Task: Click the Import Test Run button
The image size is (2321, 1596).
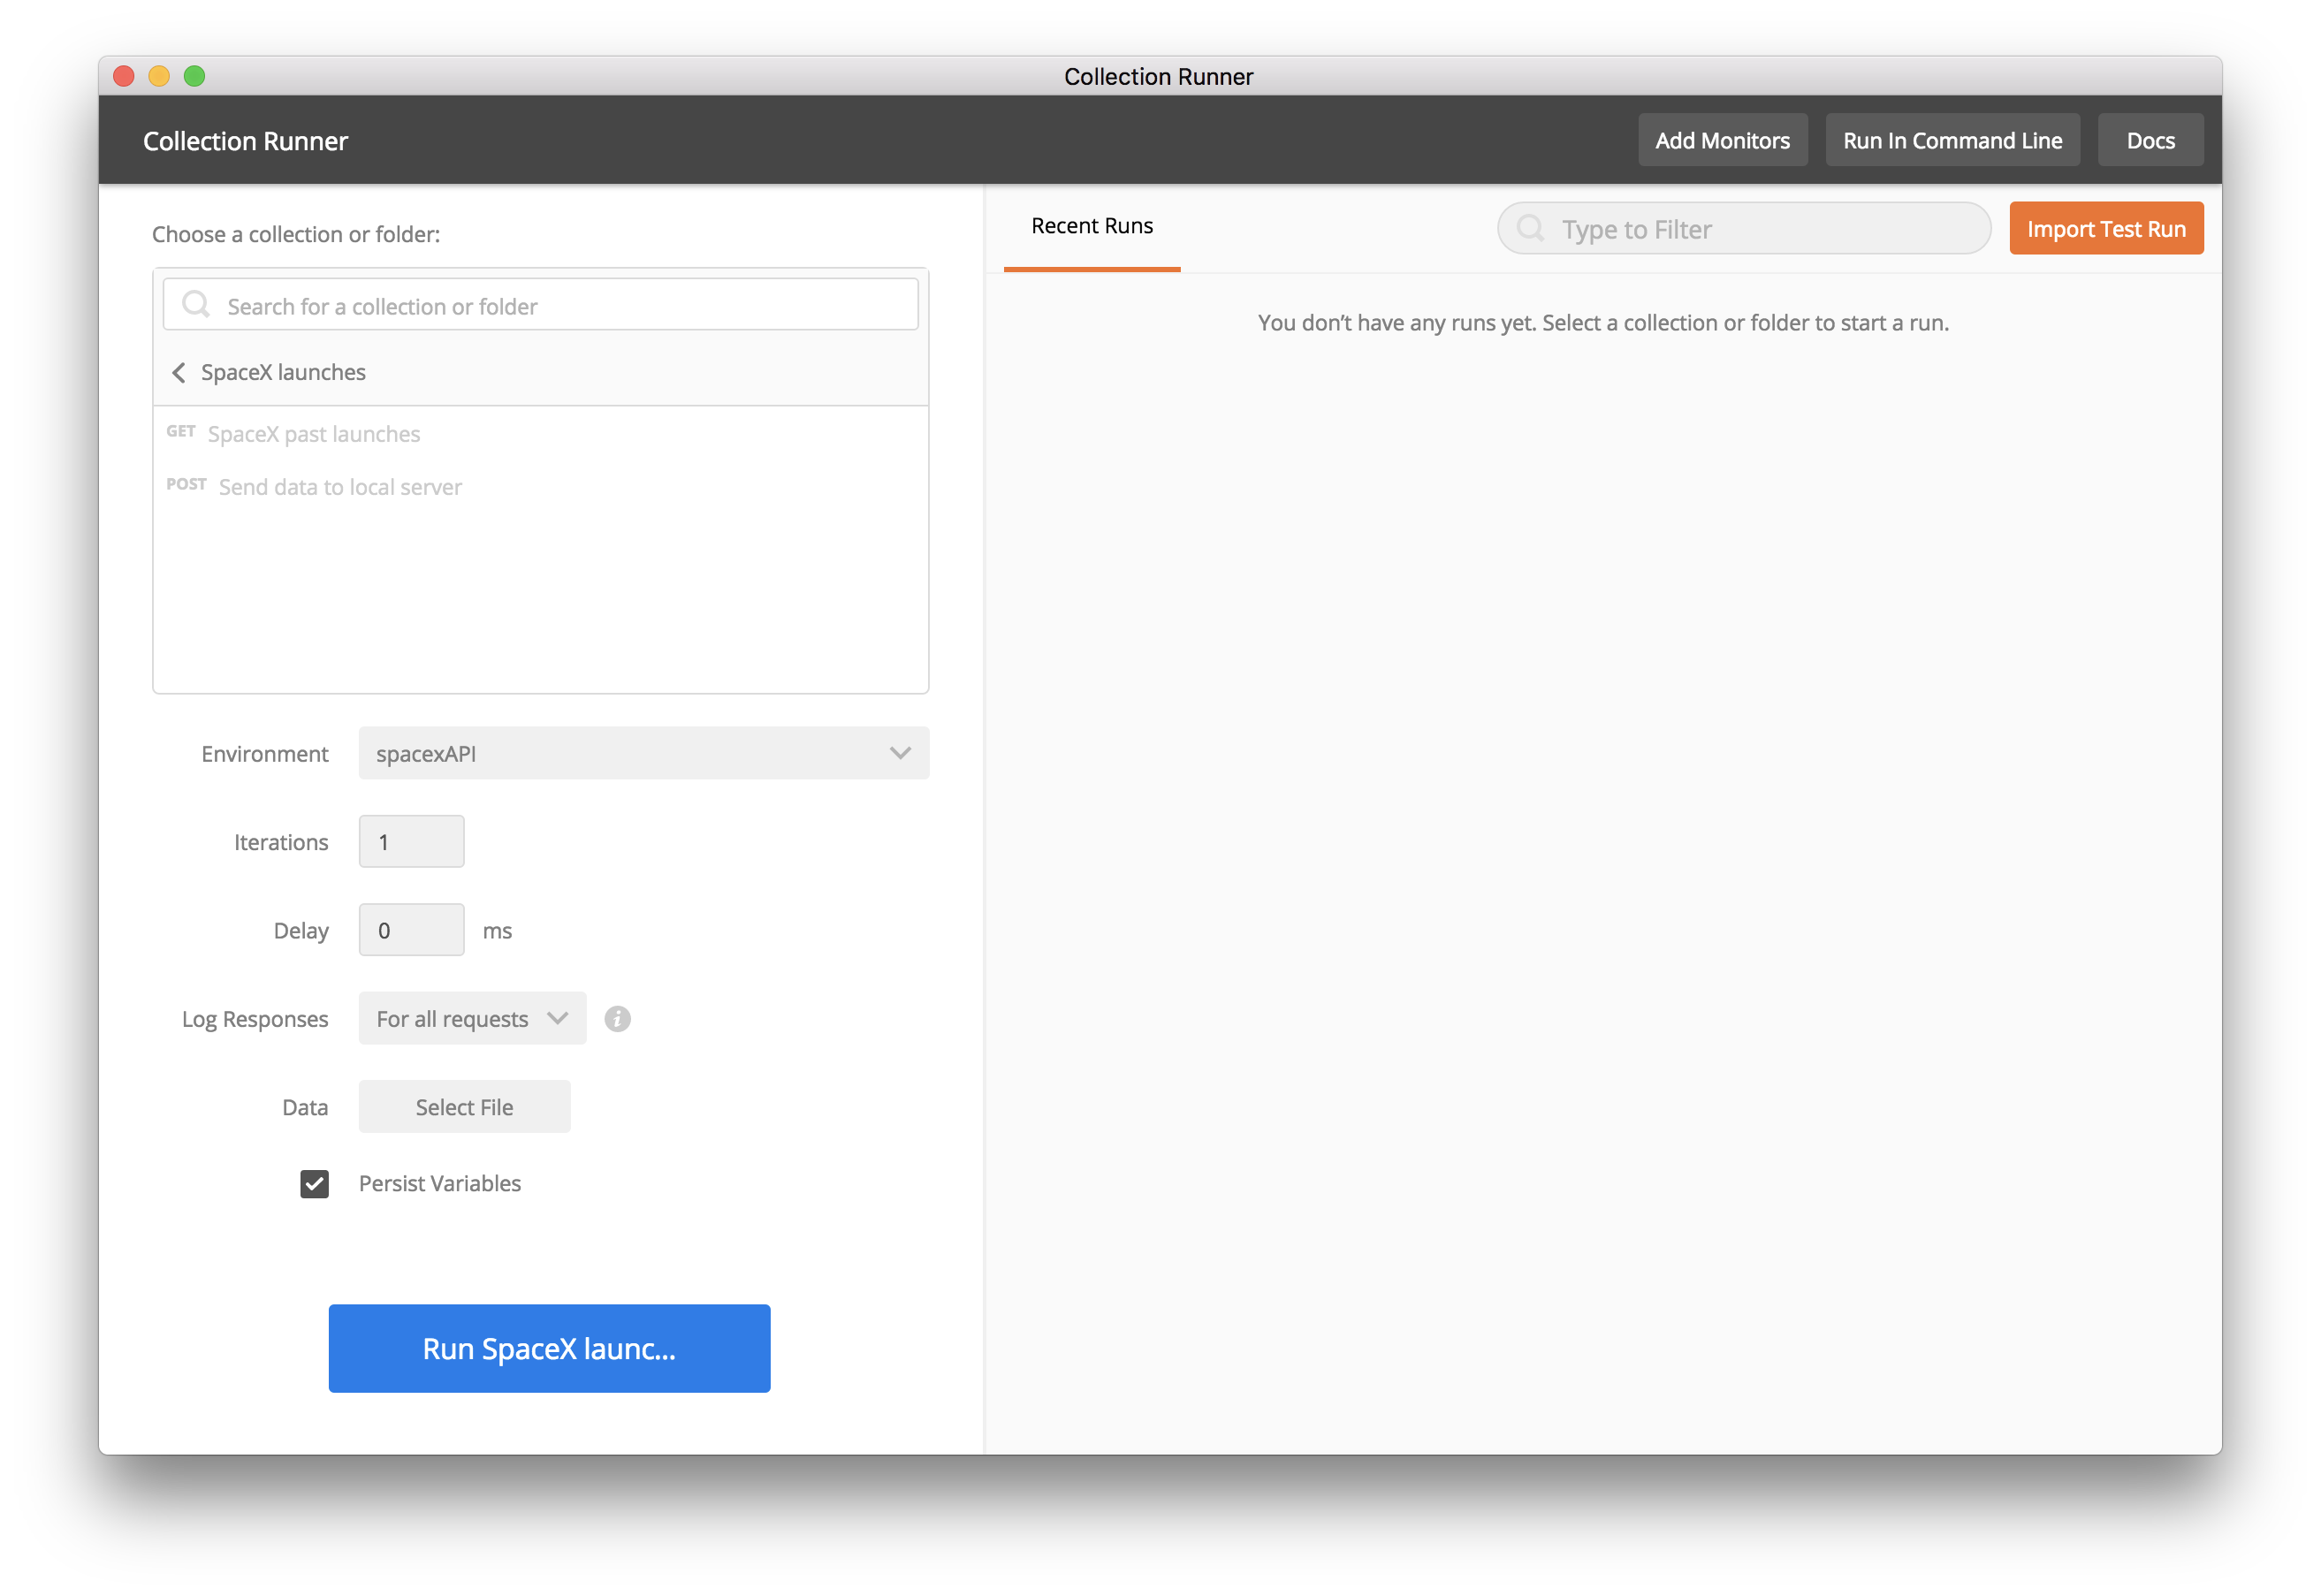Action: (2105, 228)
